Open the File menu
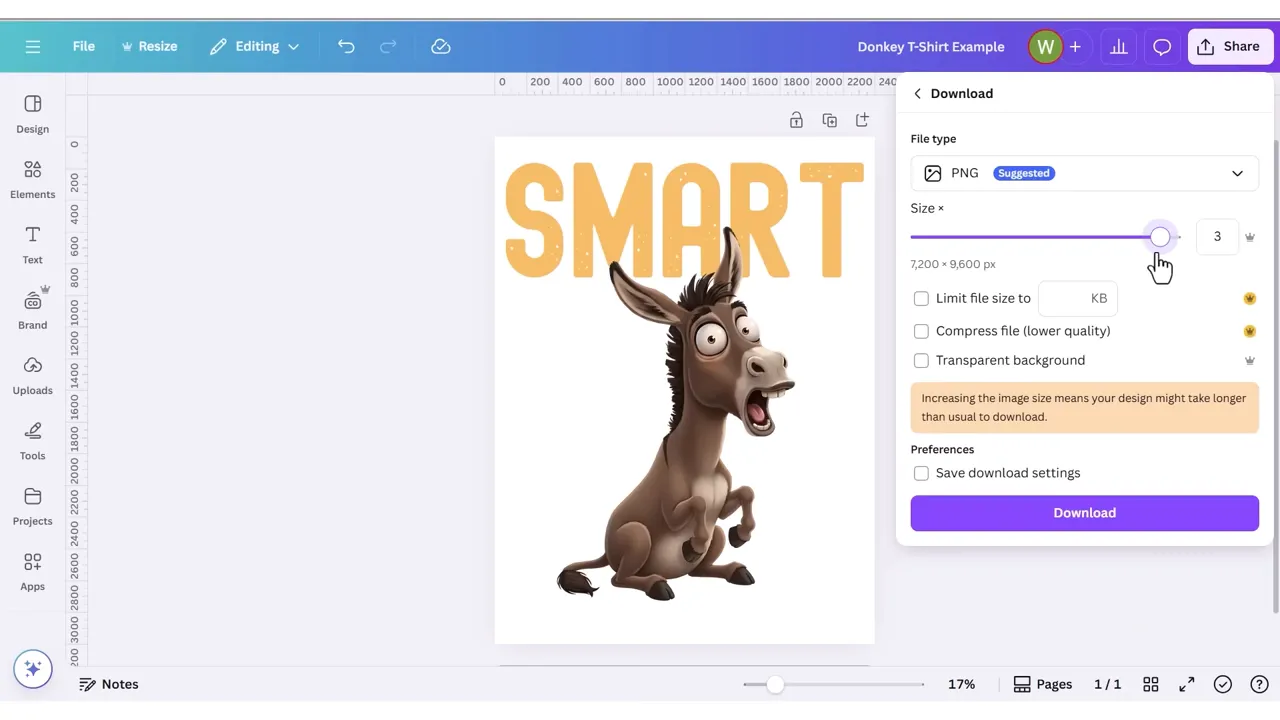The height and width of the screenshot is (720, 1280). [x=84, y=47]
